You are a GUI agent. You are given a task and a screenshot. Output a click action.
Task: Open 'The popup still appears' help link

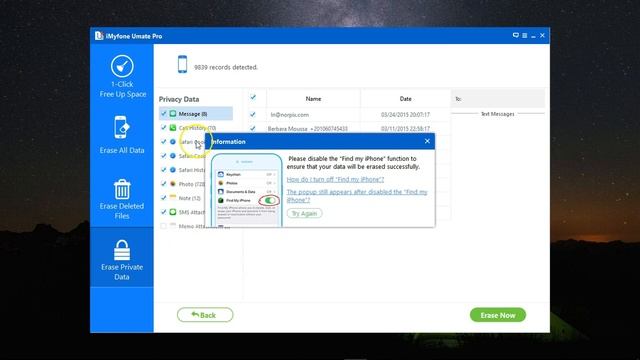(x=357, y=196)
